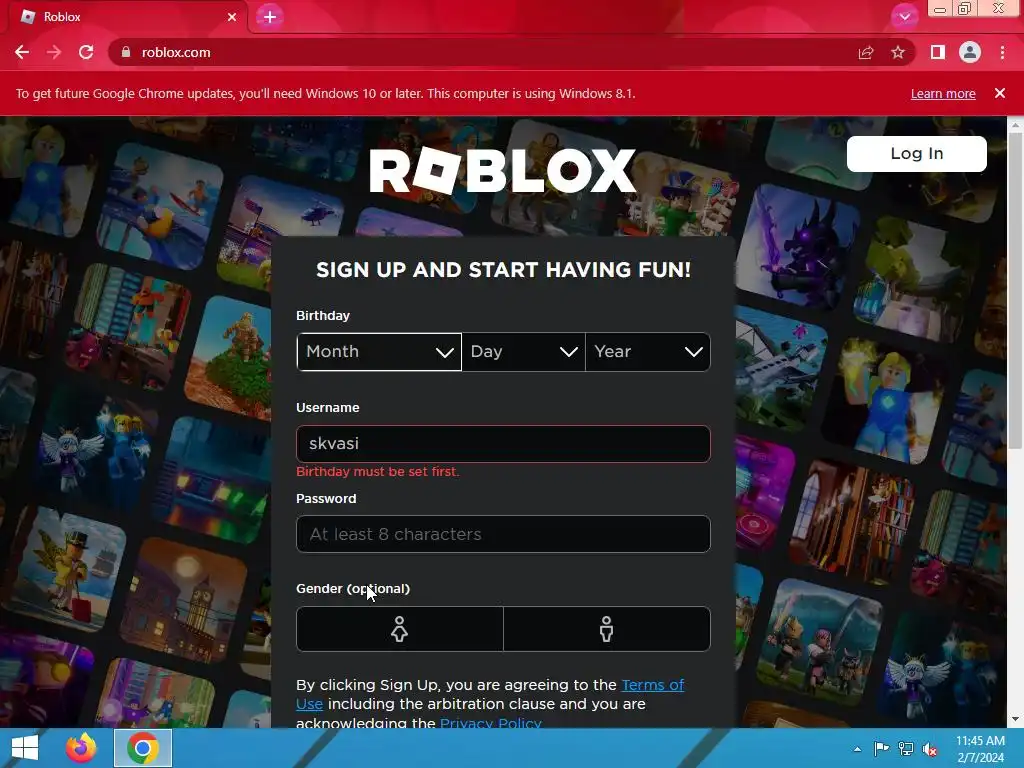
Task: Open the Chrome three-dot menu
Action: click(1002, 52)
